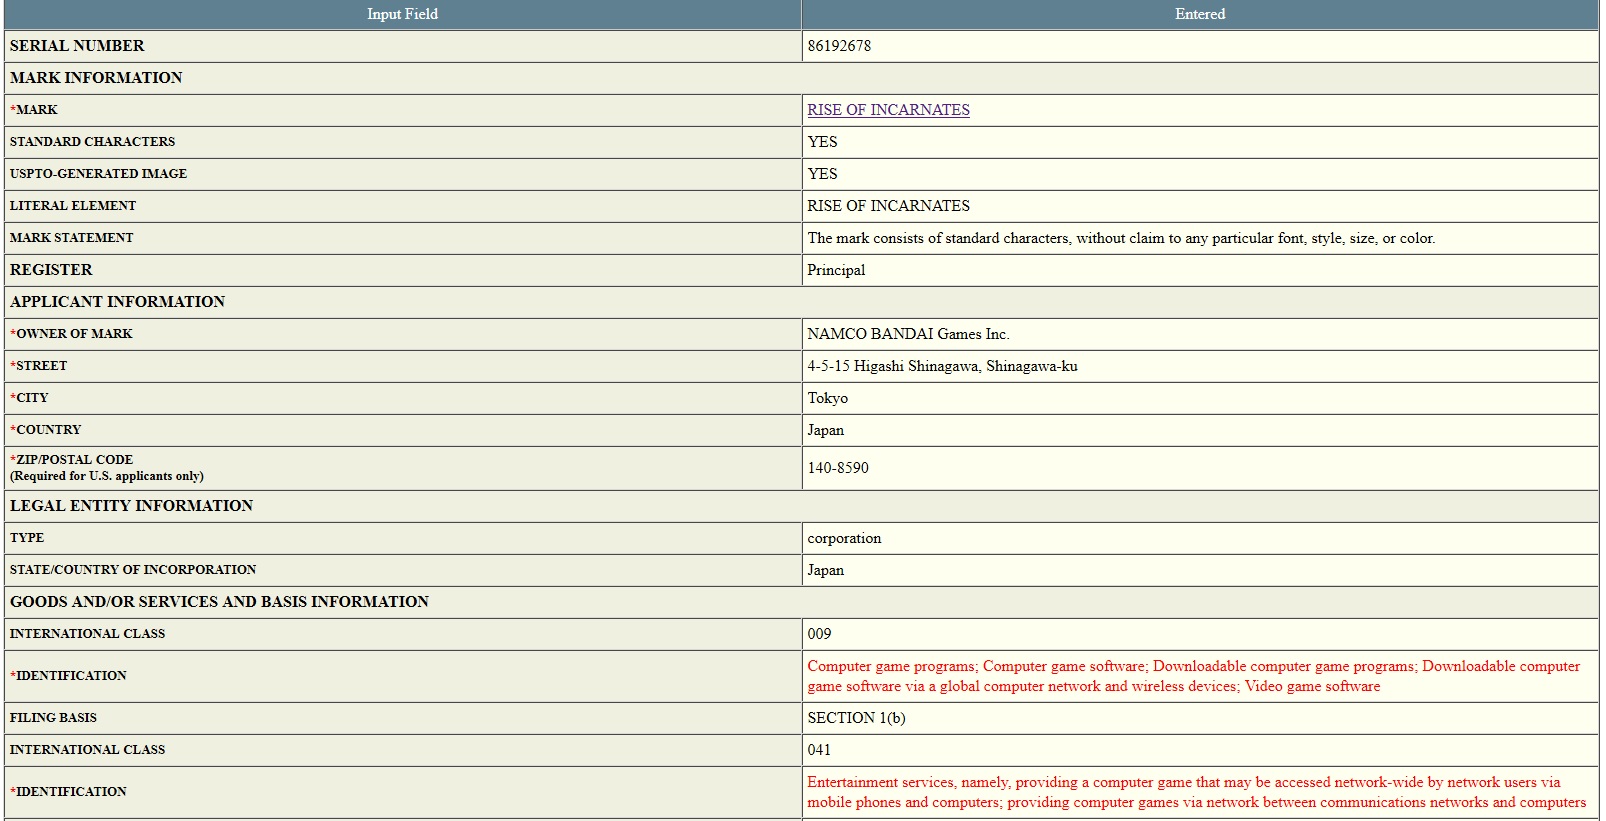The image size is (1606, 821).
Task: Select Japan in State/Country of Incorporation row
Action: [x=825, y=570]
